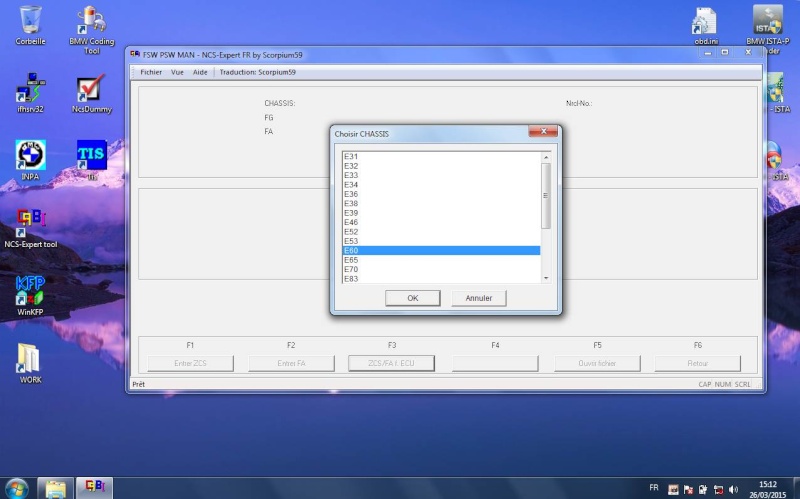Open the Fichier menu
The height and width of the screenshot is (499, 800).
[x=151, y=72]
